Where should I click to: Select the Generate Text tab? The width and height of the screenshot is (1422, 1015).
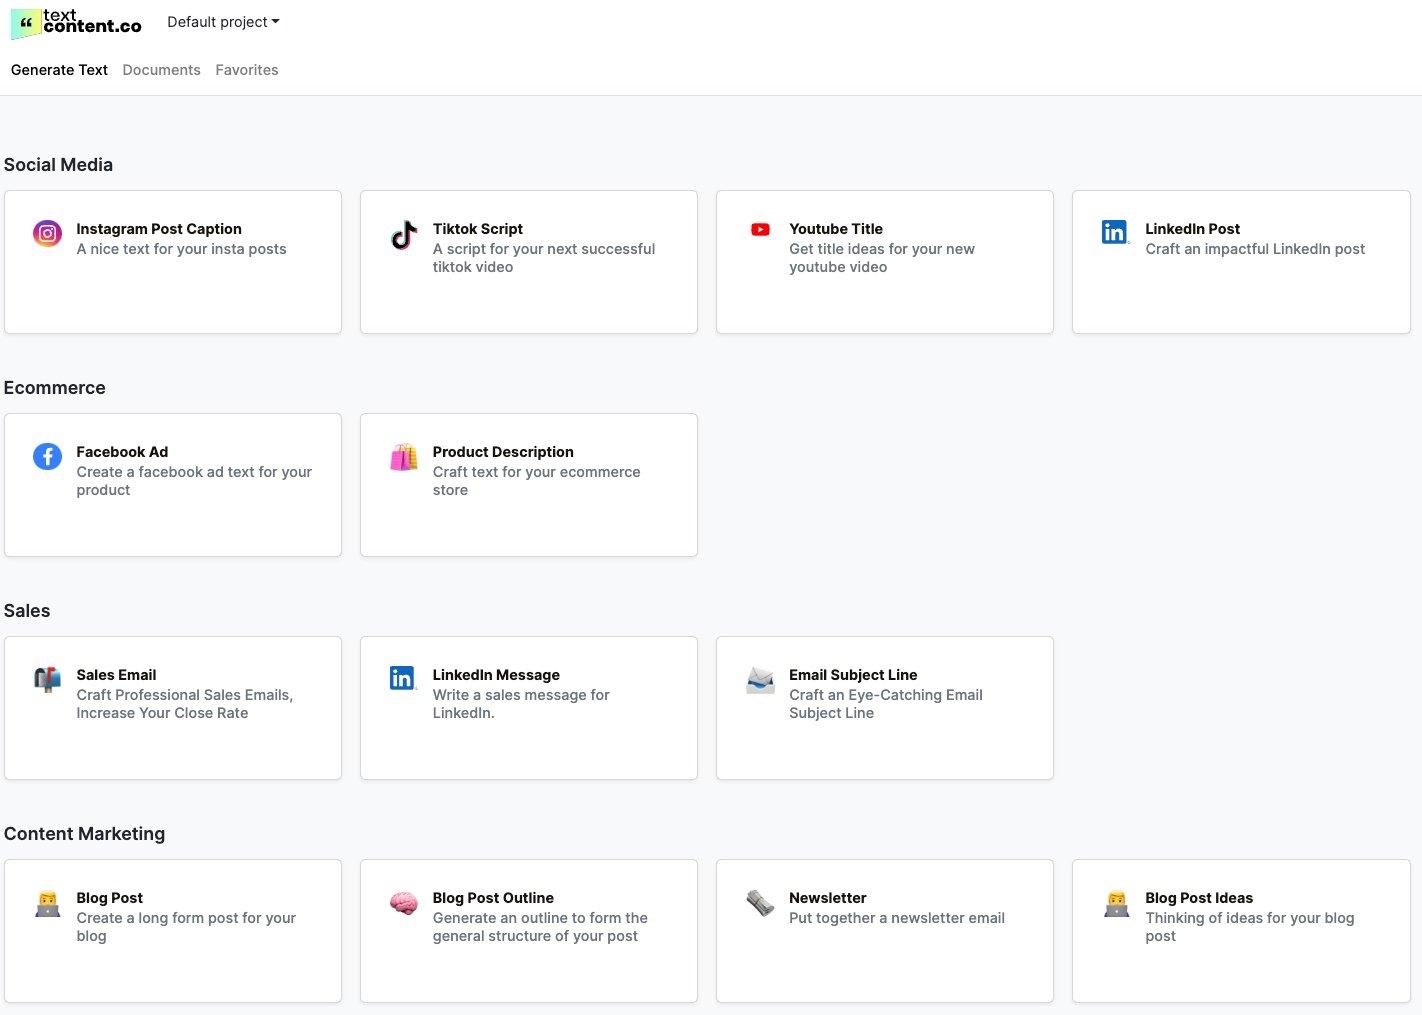59,70
